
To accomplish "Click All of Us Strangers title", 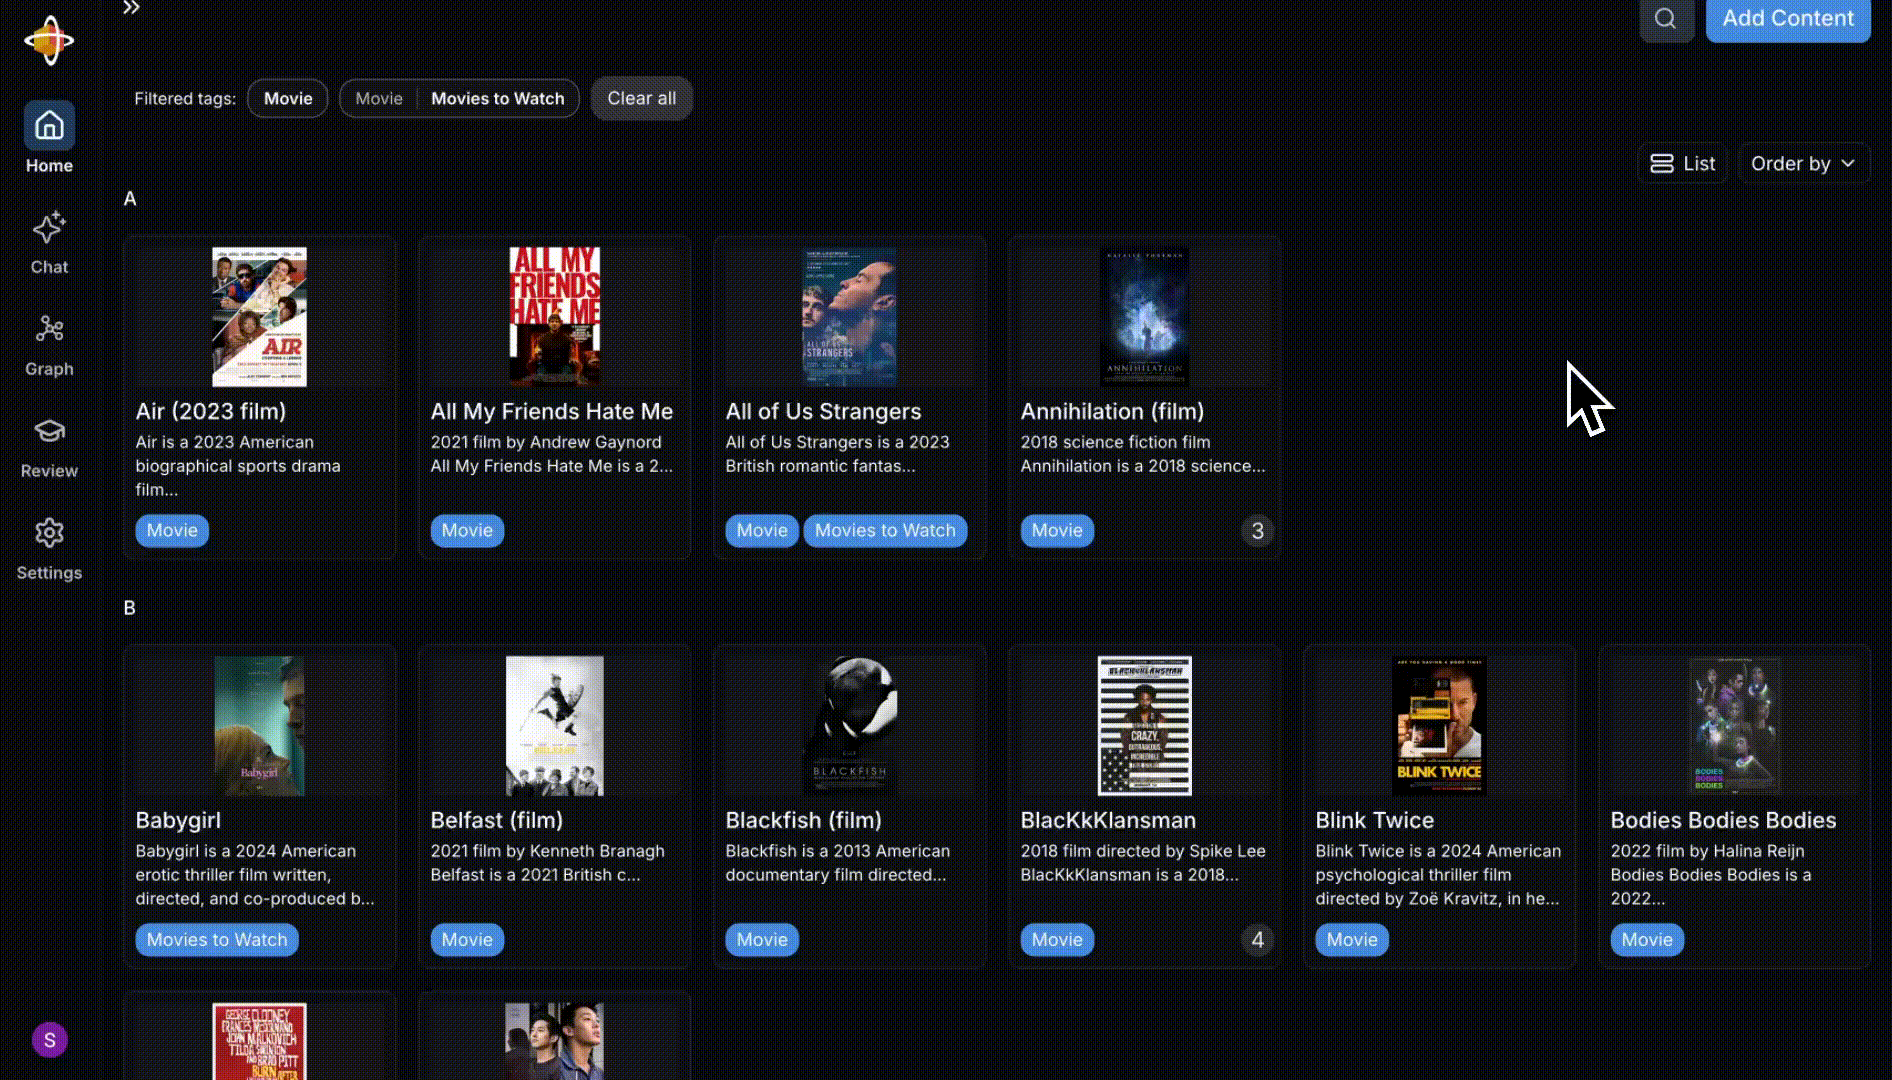I will (x=823, y=411).
